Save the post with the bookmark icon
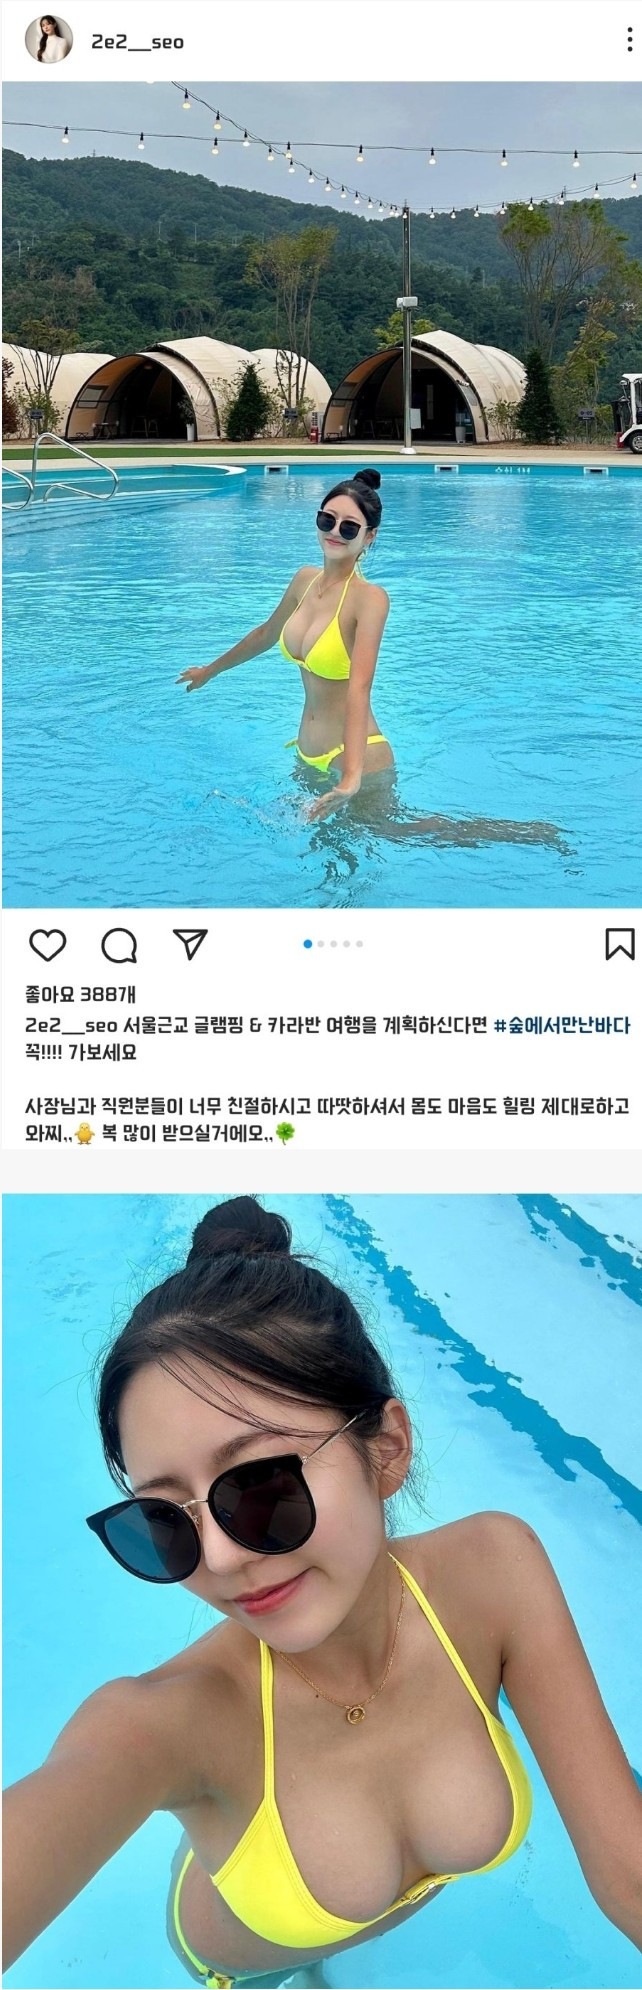642x1990 pixels. [619, 944]
